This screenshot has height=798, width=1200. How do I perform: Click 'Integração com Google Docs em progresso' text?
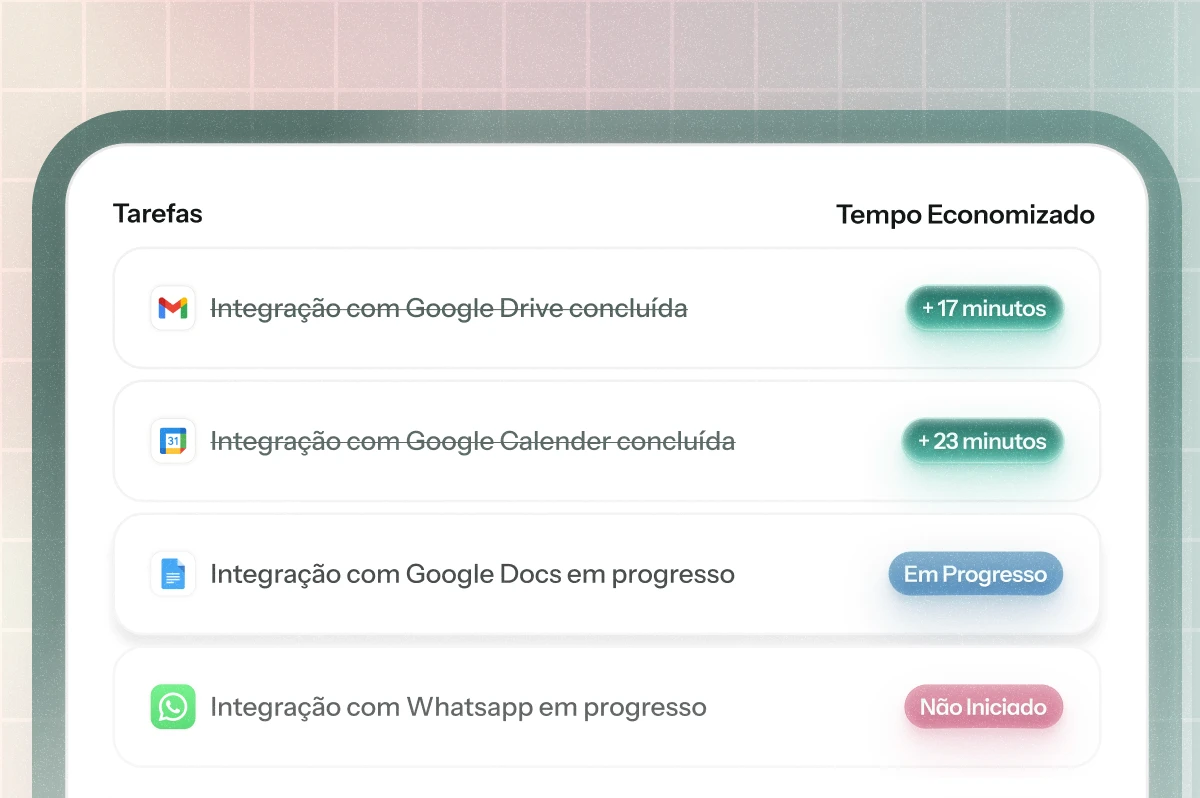[472, 574]
